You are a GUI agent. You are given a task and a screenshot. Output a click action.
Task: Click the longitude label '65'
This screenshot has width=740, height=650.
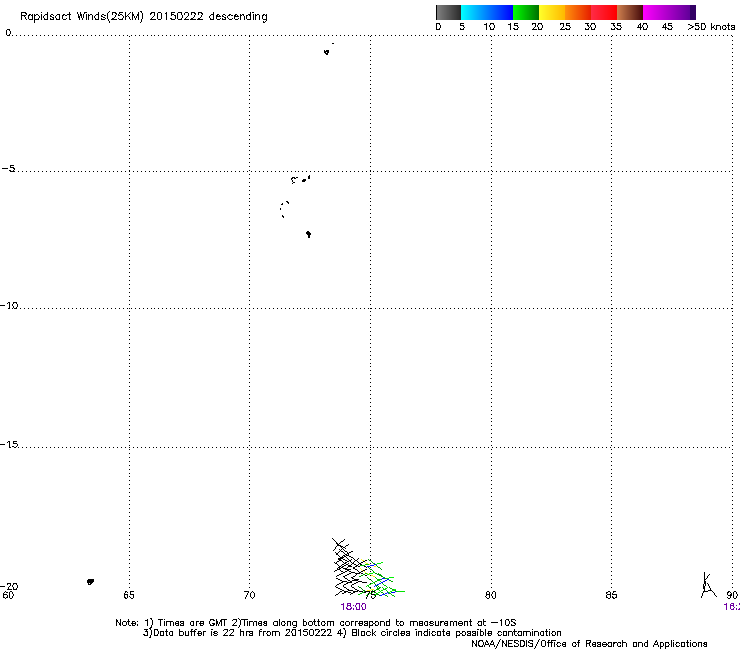129,595
